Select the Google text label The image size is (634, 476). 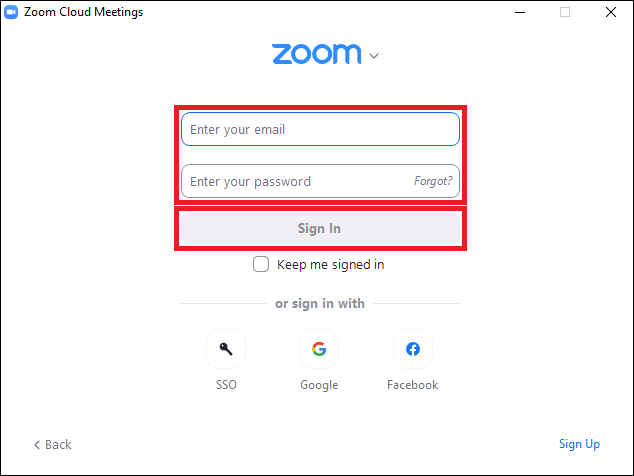point(319,385)
